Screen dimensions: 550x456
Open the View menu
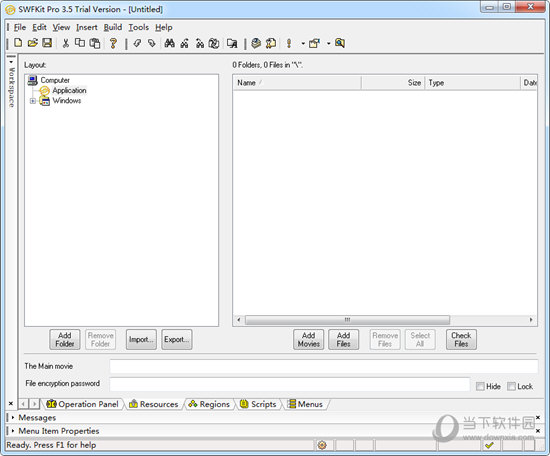click(61, 27)
